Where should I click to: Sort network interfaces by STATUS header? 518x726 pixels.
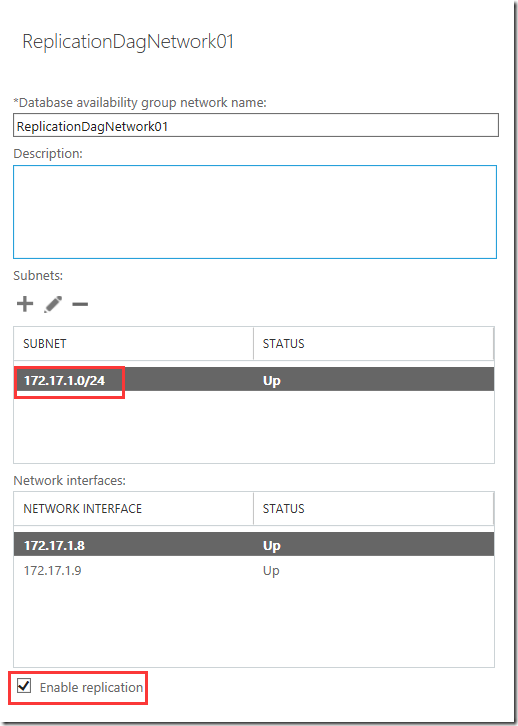(x=374, y=508)
